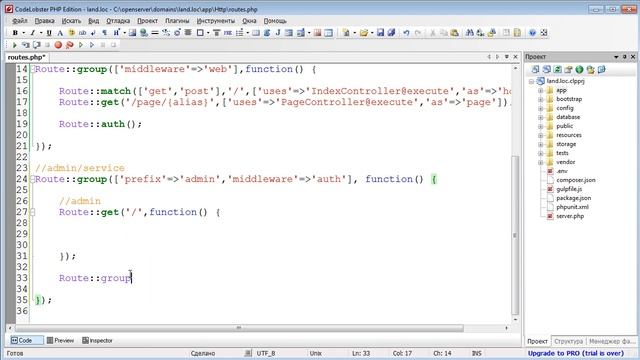This screenshot has height=360, width=640.
Task: Start debugging with green play icon
Action: coord(14,45)
